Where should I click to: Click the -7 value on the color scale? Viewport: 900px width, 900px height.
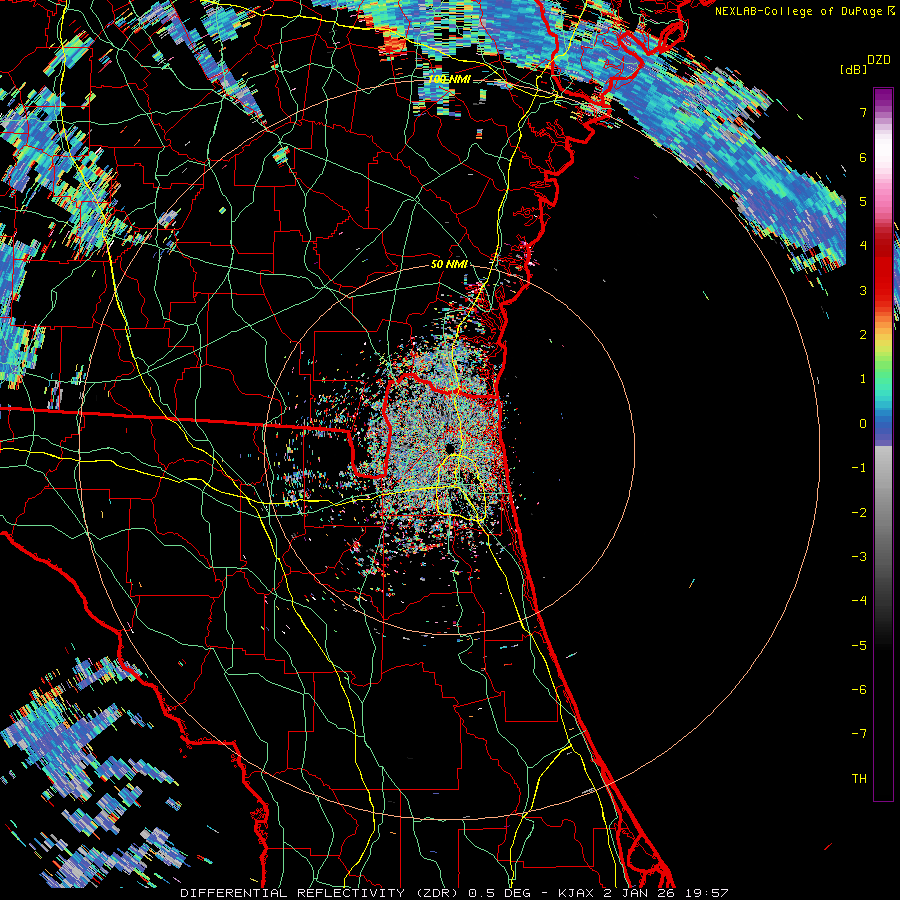(x=859, y=734)
